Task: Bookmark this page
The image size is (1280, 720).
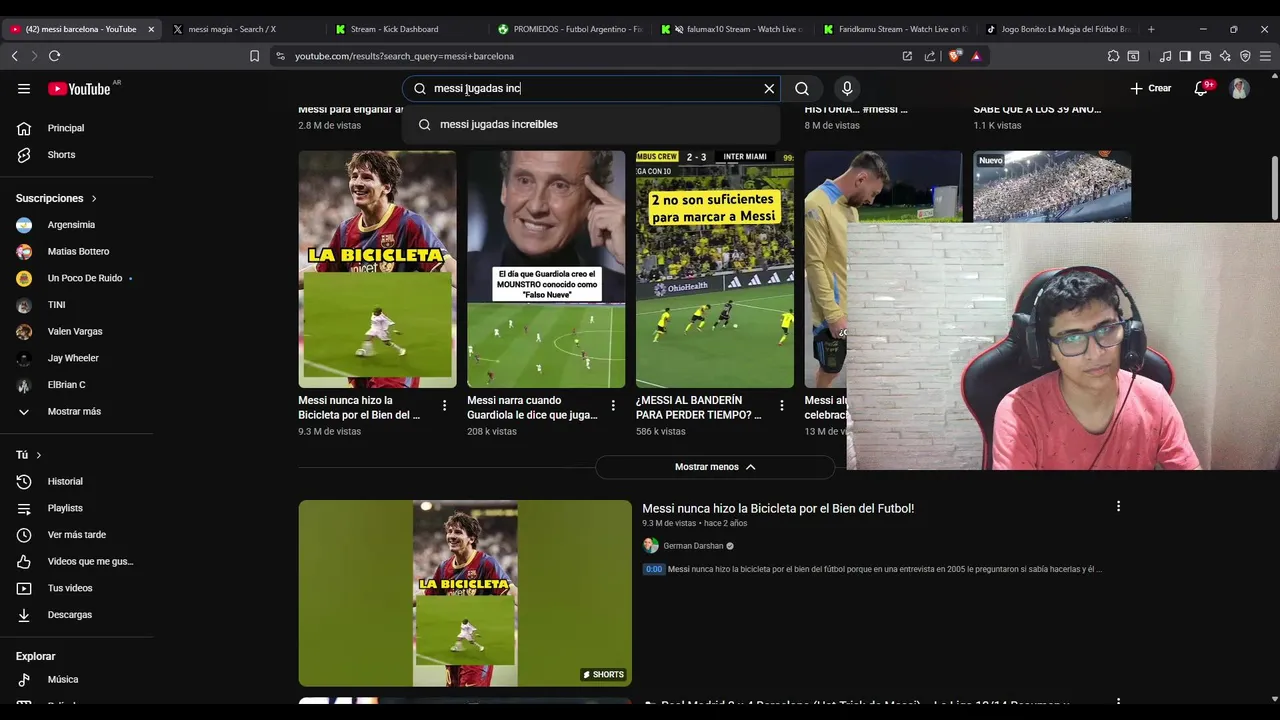Action: click(254, 56)
